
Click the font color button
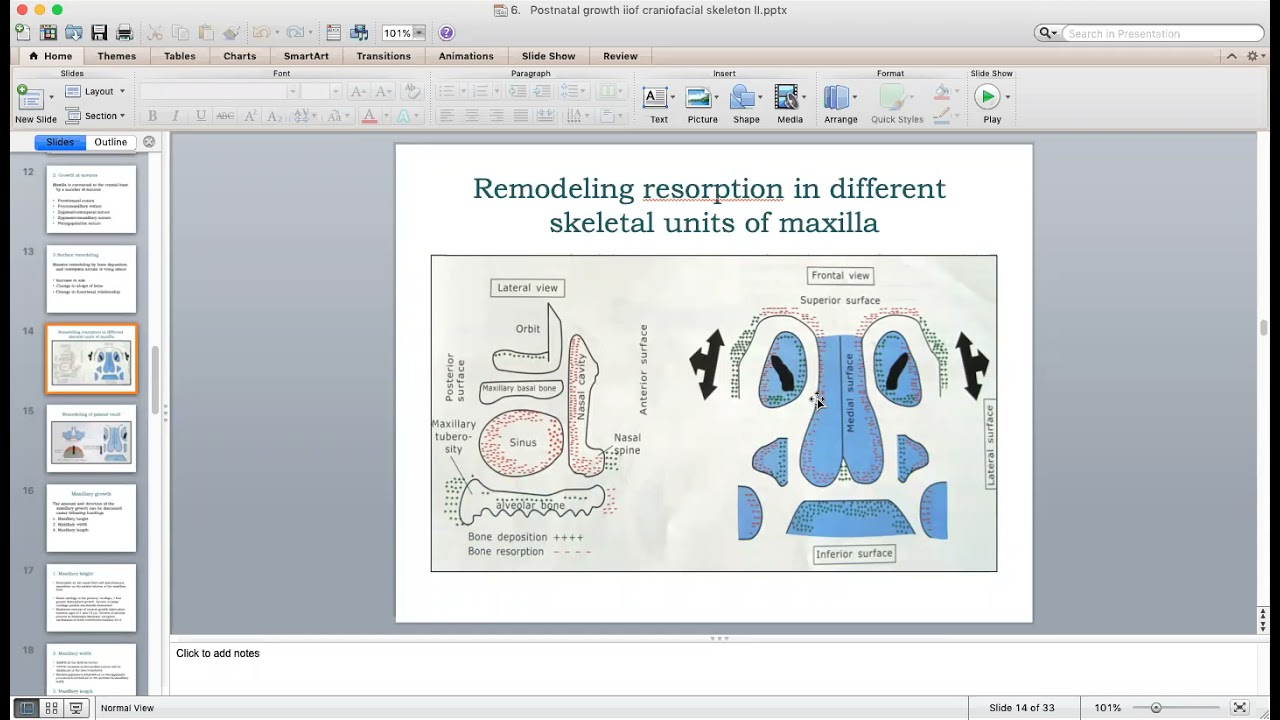coord(369,116)
